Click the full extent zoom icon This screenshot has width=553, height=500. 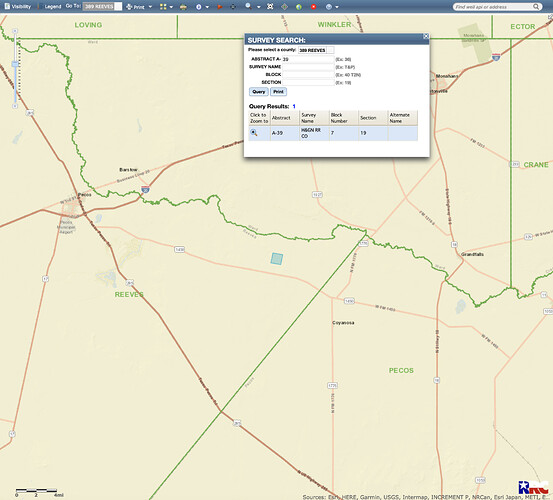270,7
